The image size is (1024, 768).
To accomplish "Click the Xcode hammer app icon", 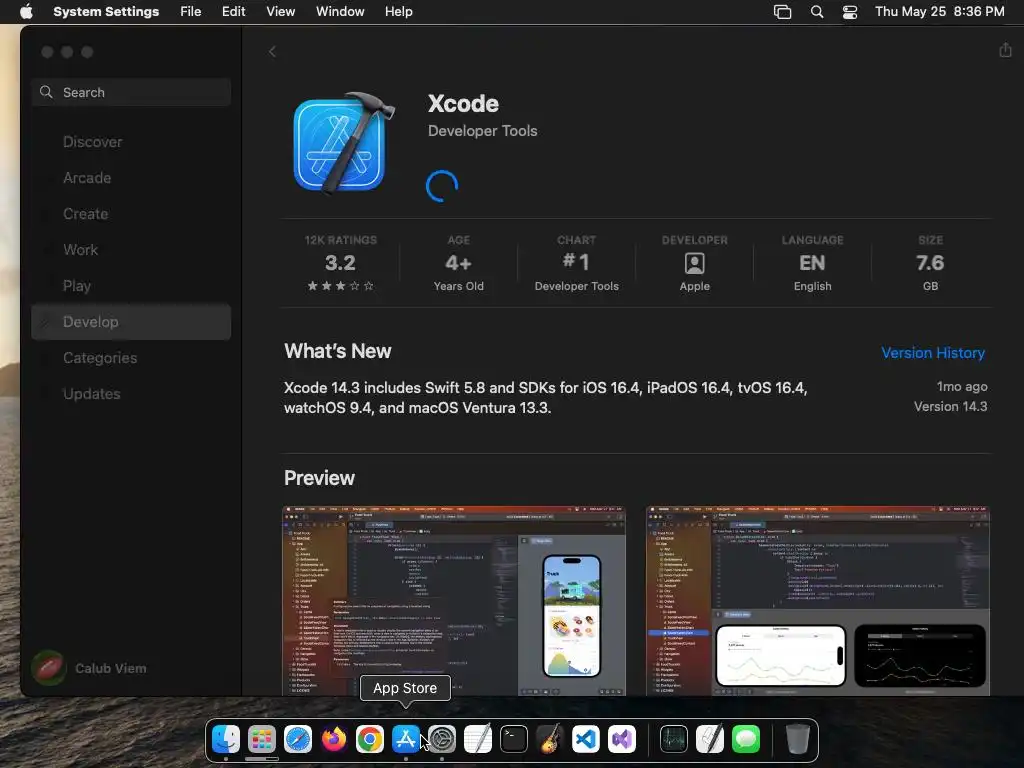I will [344, 143].
